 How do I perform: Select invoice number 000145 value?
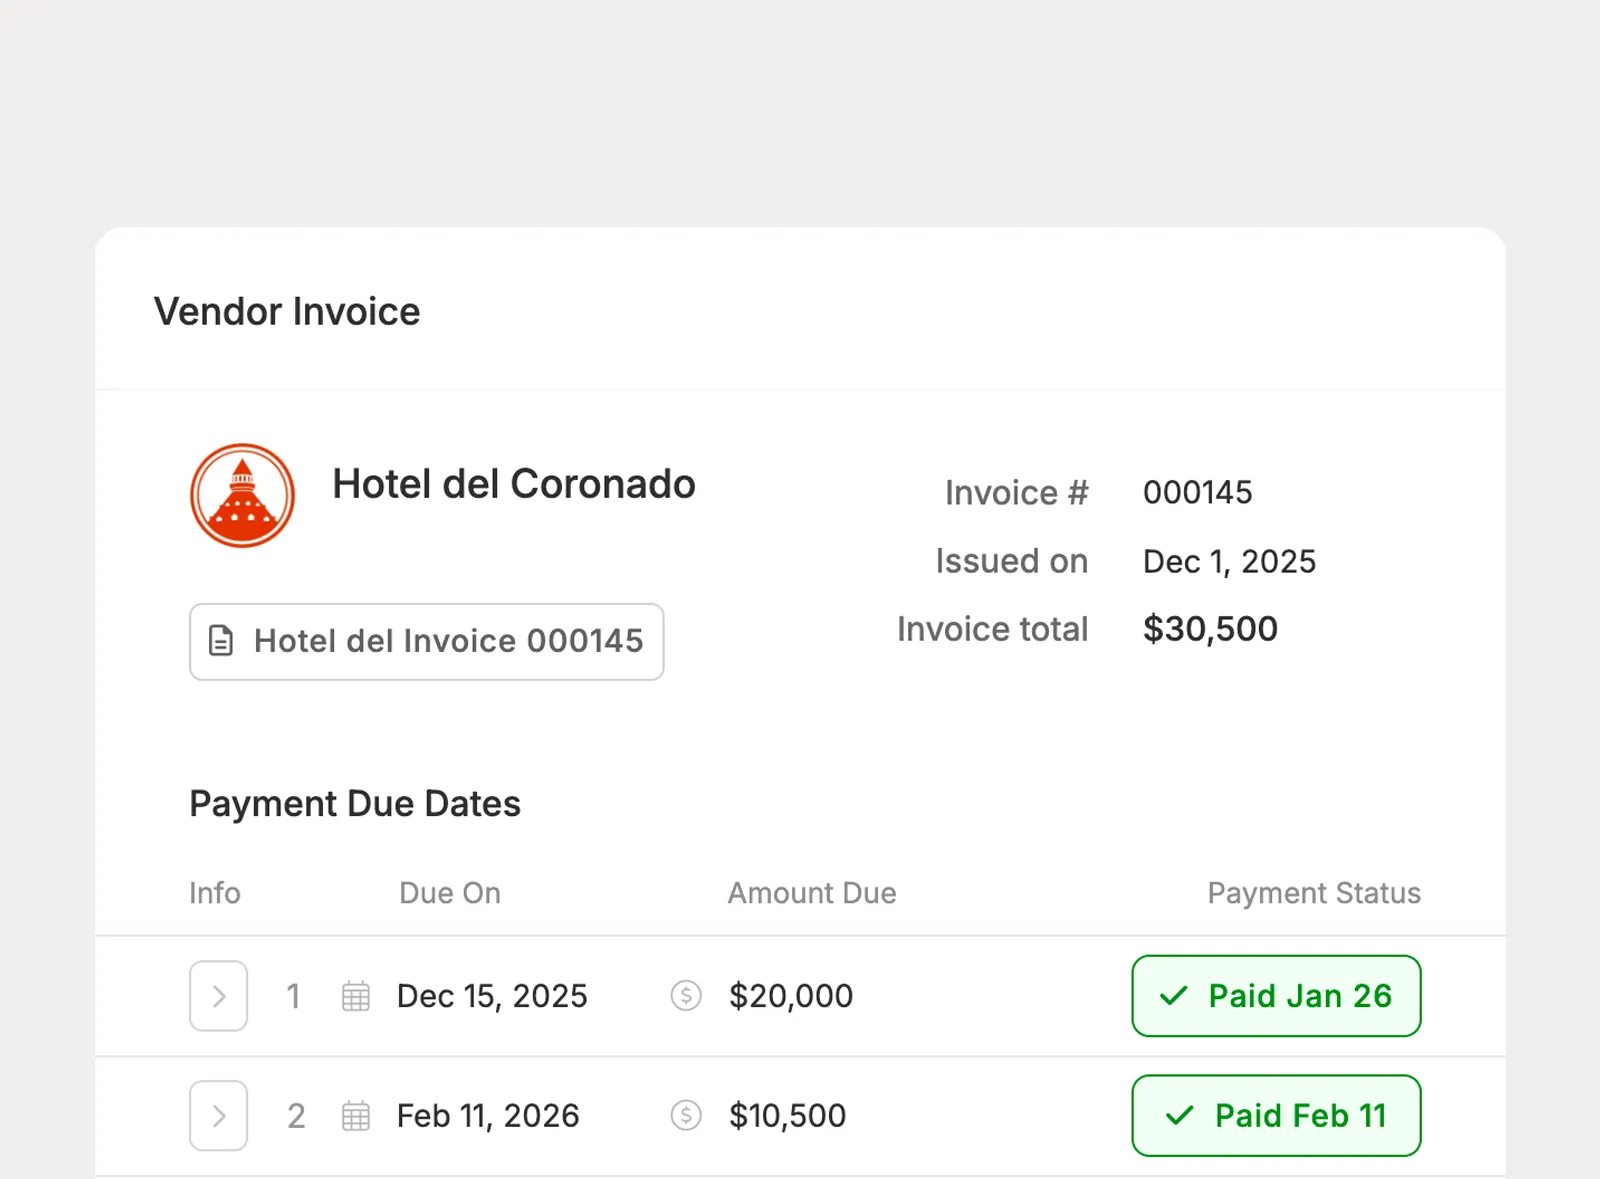click(1197, 492)
